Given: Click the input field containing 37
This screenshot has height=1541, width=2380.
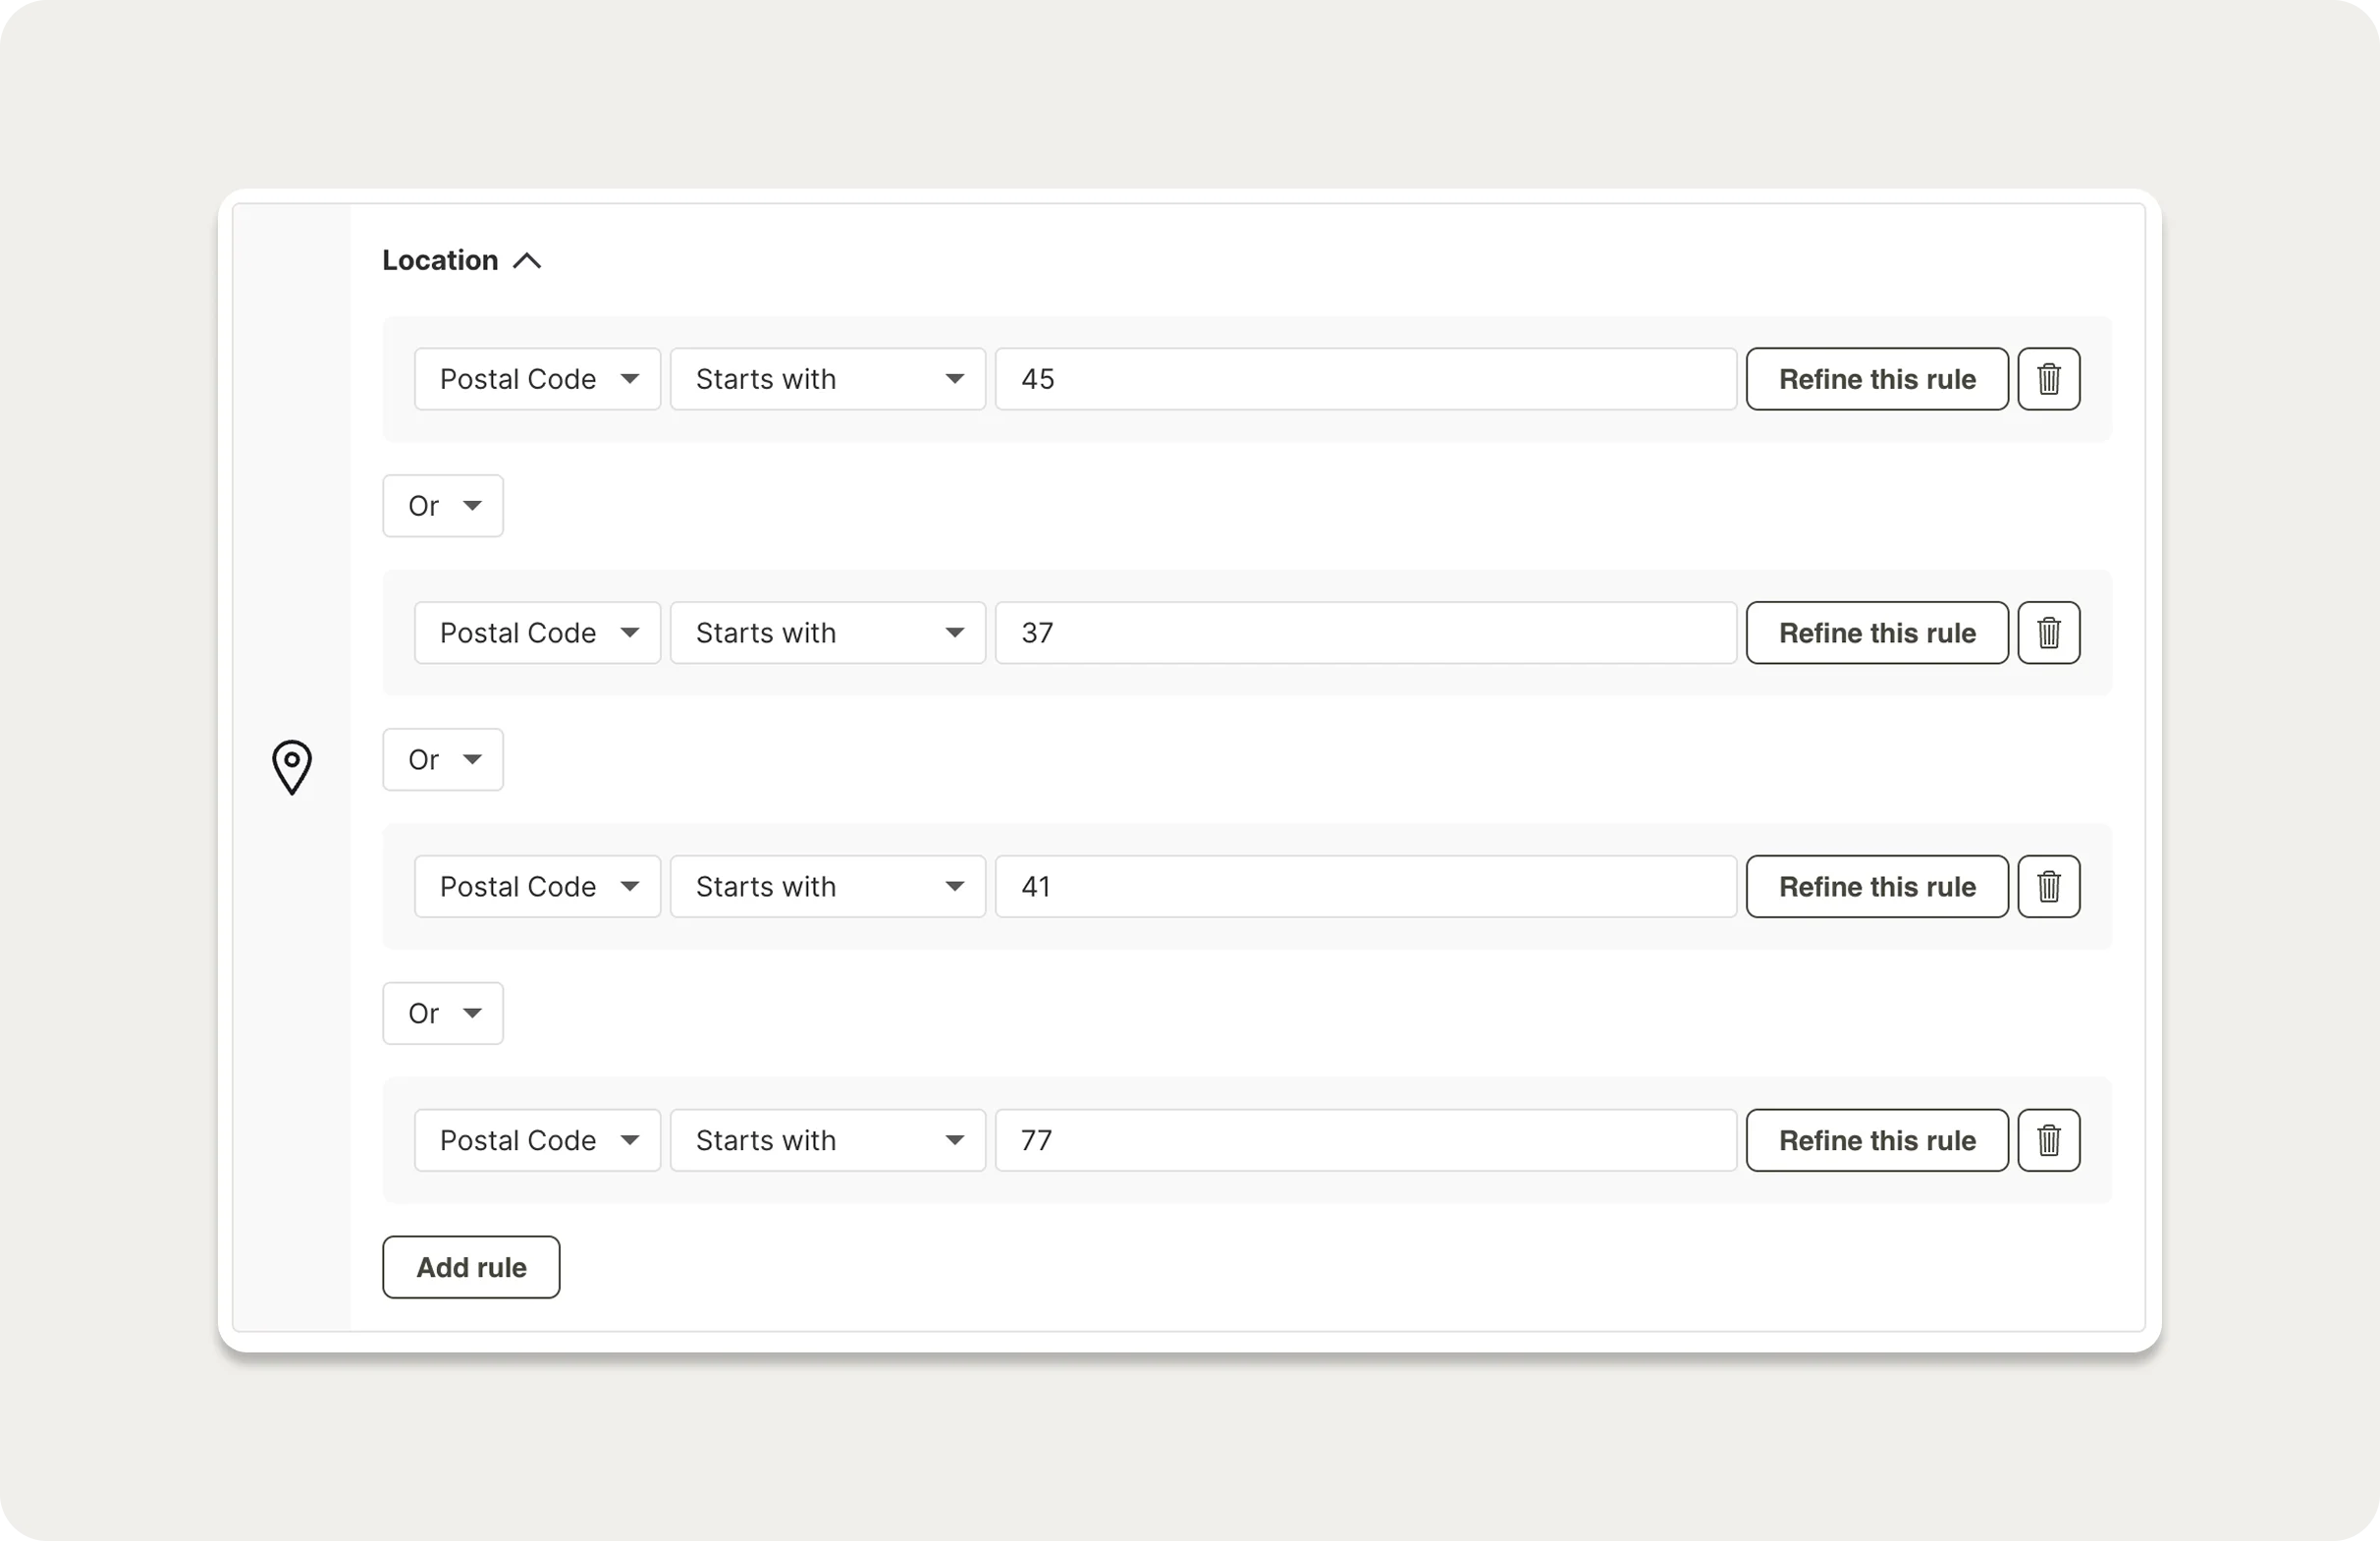Looking at the screenshot, I should [1365, 633].
